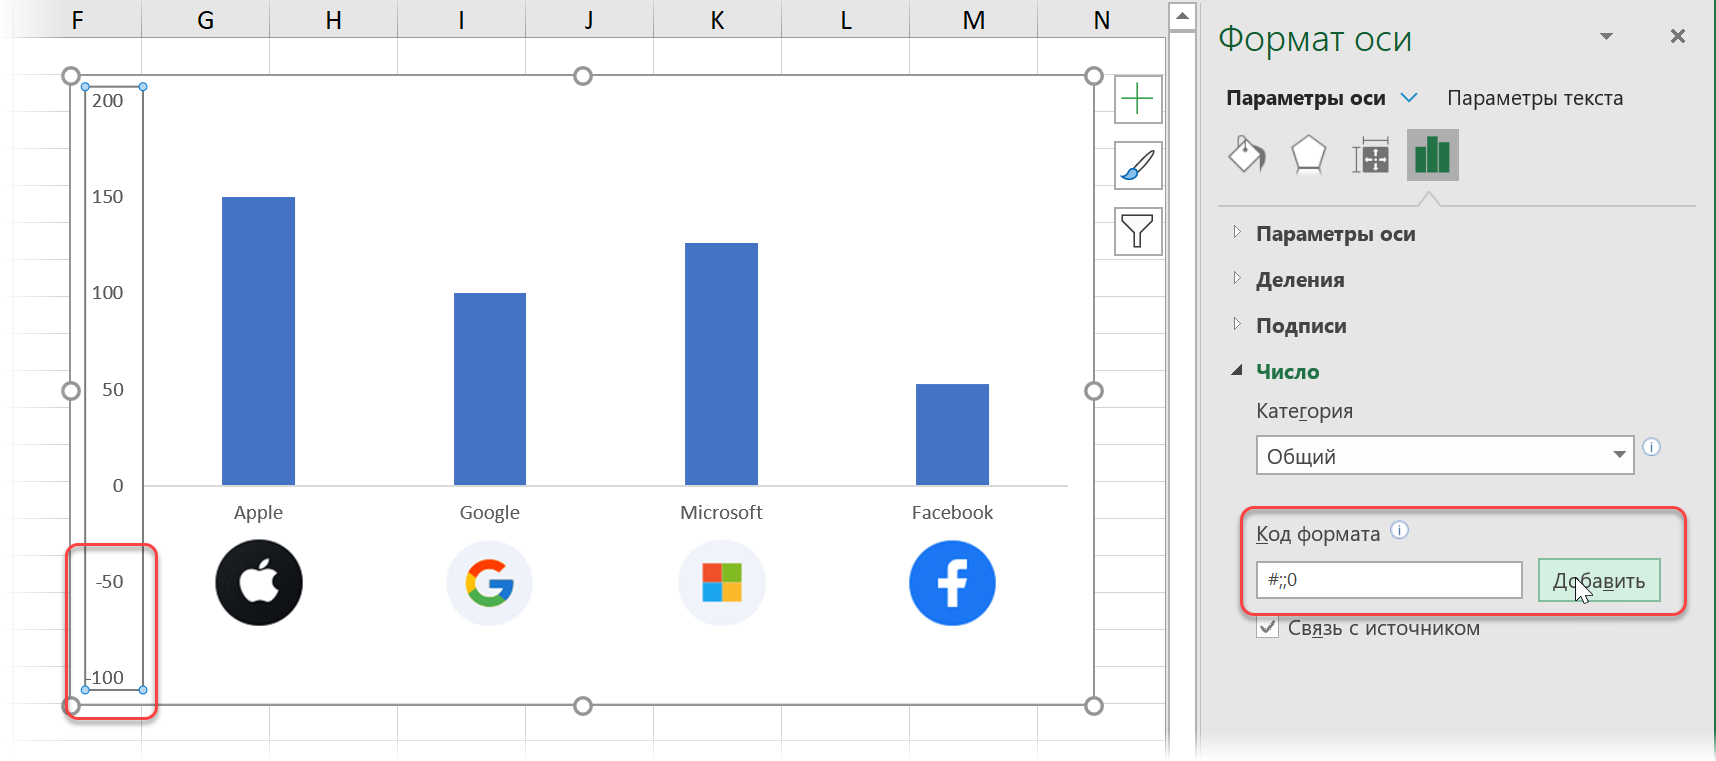Viewport: 1716px width, 761px height.
Task: Select the Fill & Line paint bucket icon
Action: 1247,155
